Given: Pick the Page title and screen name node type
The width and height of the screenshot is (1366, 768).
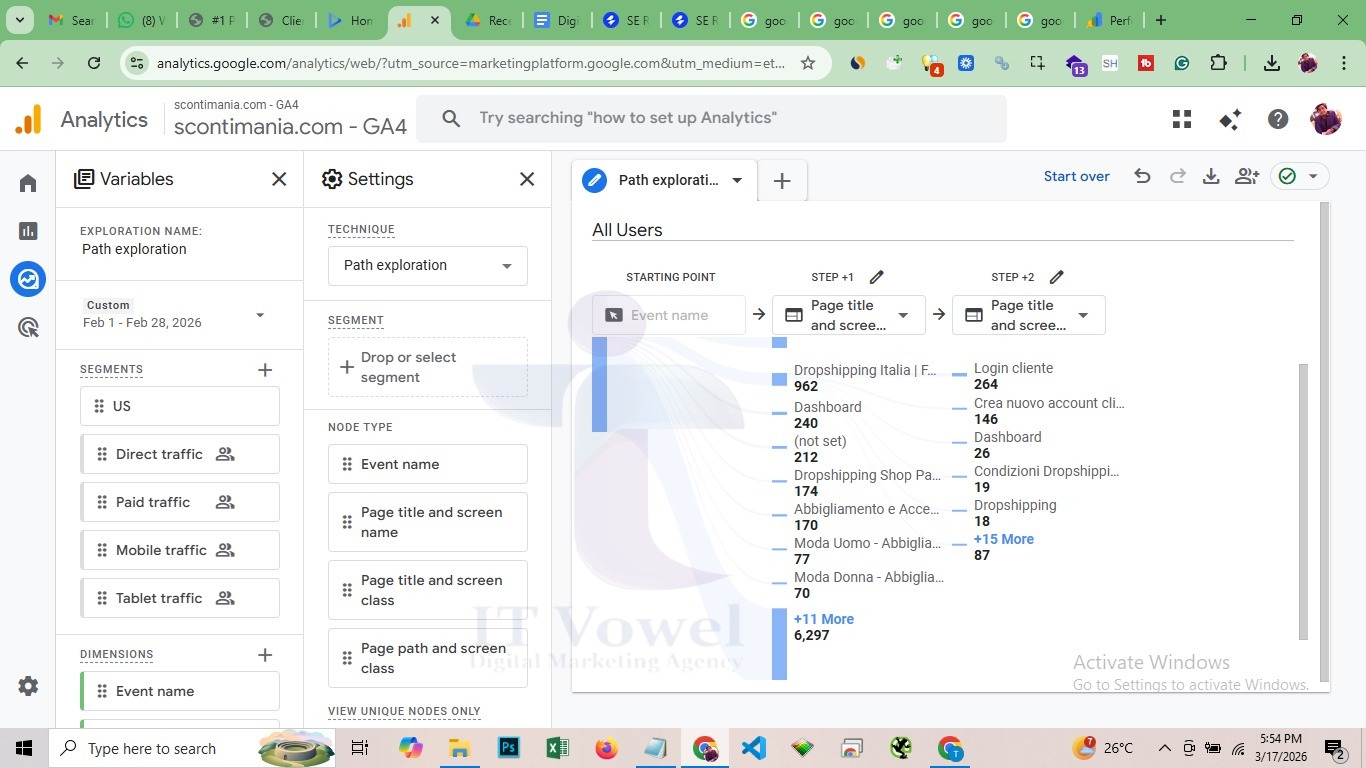Looking at the screenshot, I should point(428,522).
